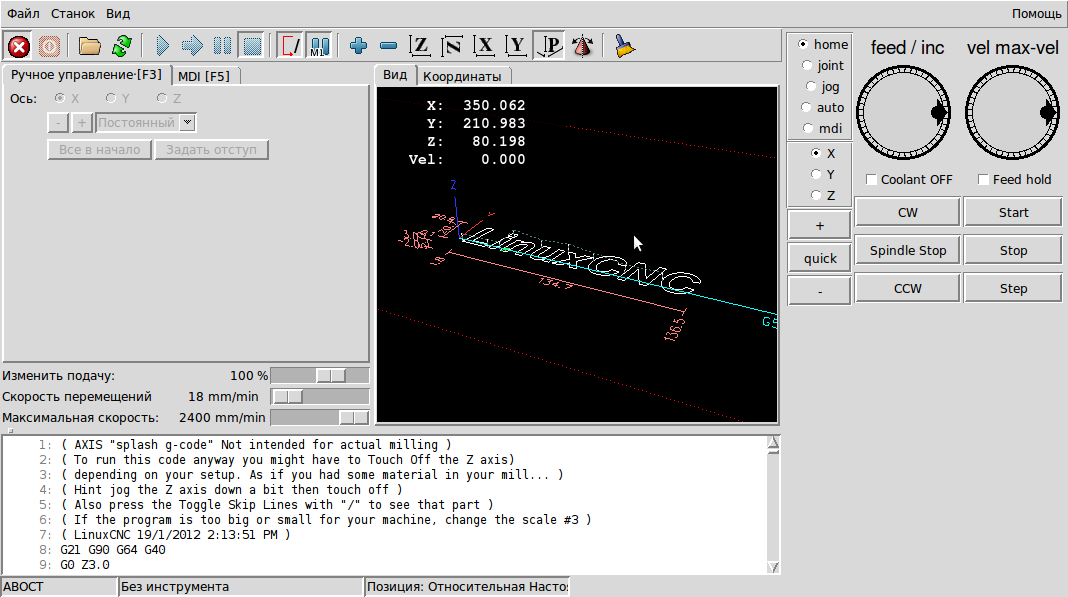Click the plus jog button in right panel
The image size is (1068, 597).
point(819,226)
